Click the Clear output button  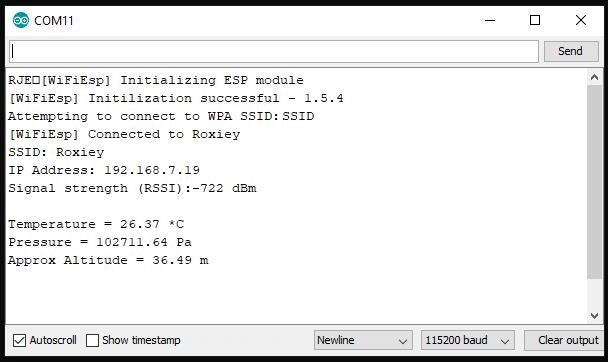tap(565, 340)
